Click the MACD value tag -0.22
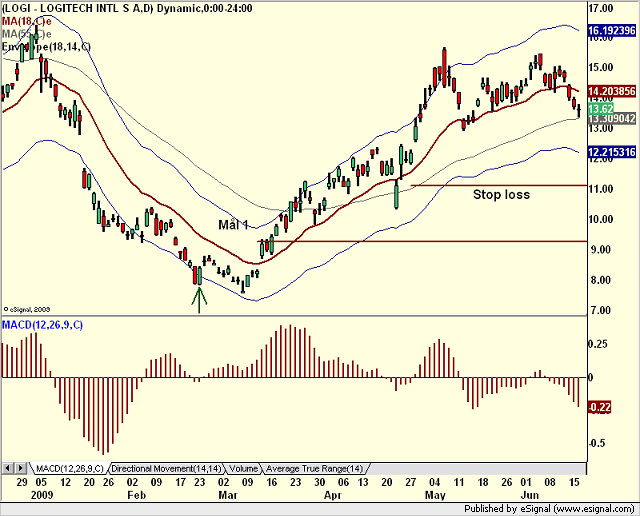The image size is (640, 516). pyautogui.click(x=600, y=407)
